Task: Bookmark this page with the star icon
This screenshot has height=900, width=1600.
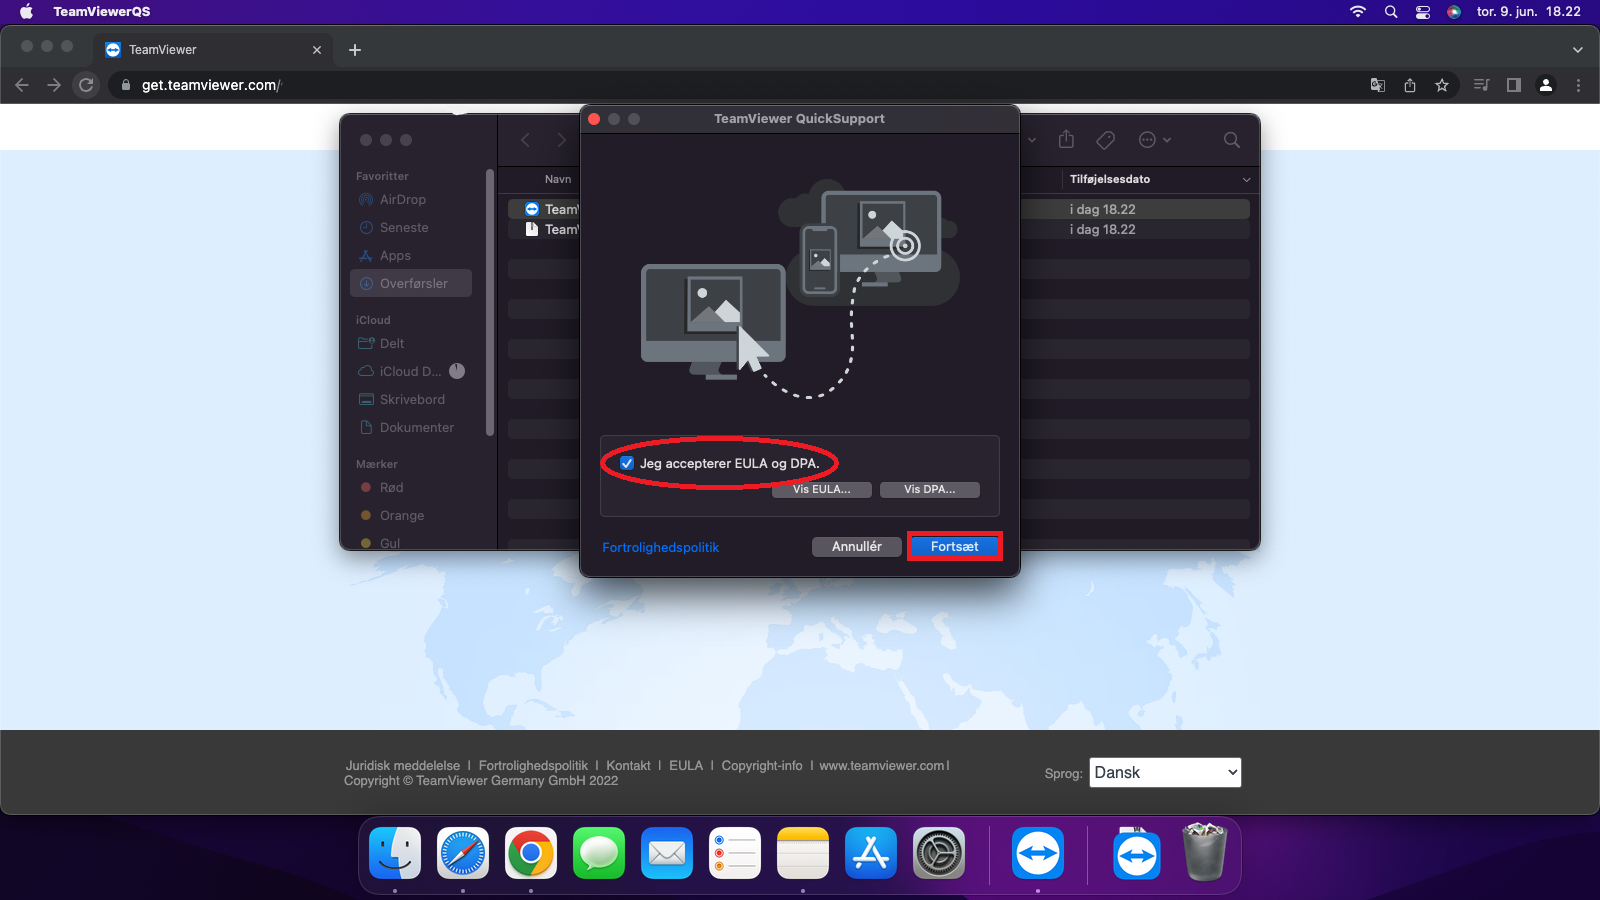Action: coord(1442,85)
